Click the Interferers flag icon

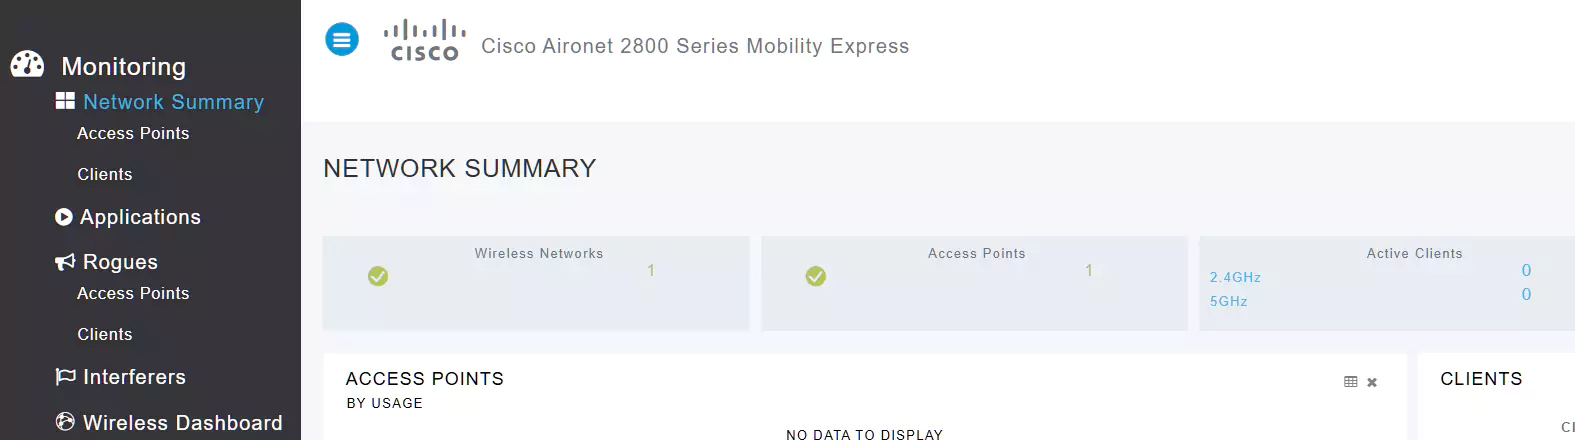click(x=65, y=377)
